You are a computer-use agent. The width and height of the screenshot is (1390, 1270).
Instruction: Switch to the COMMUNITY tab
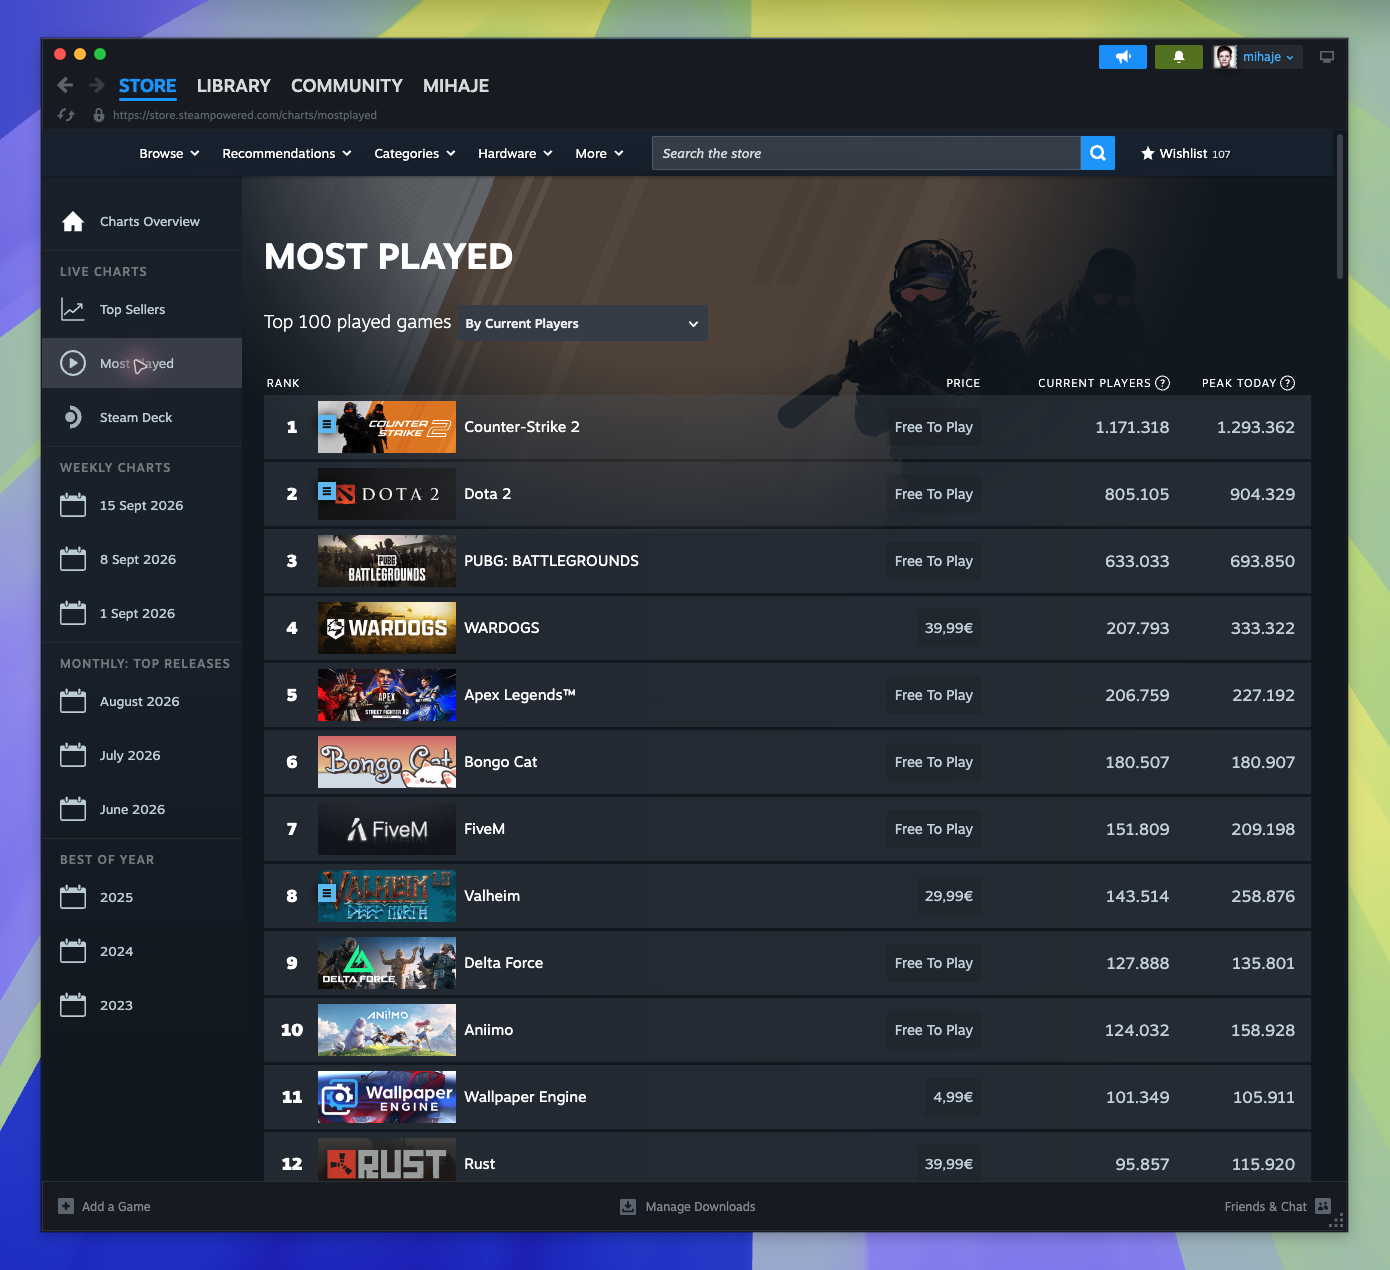347,86
